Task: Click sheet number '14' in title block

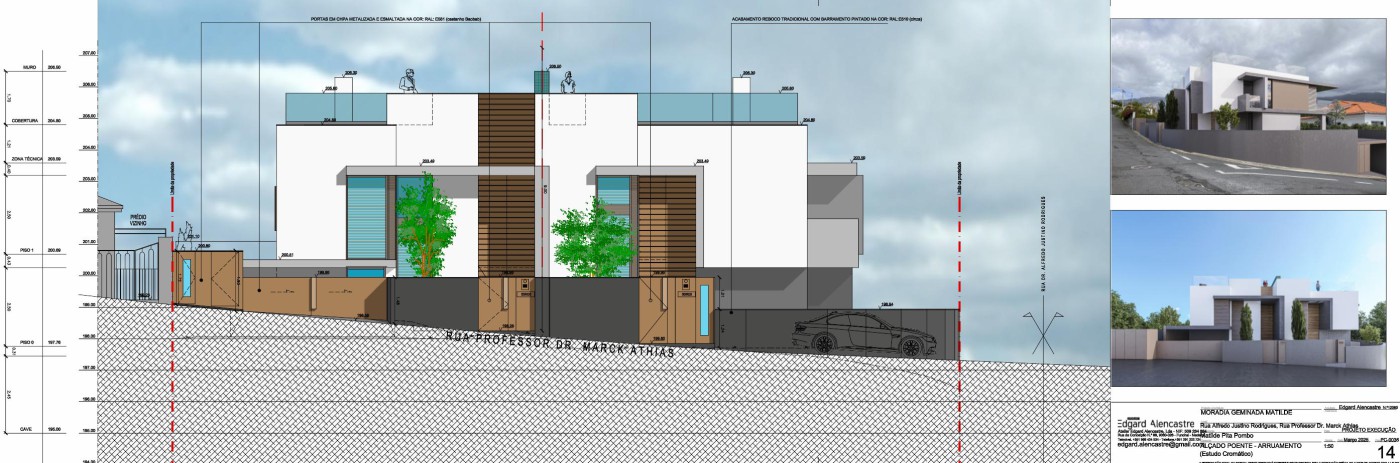Action: (1386, 453)
